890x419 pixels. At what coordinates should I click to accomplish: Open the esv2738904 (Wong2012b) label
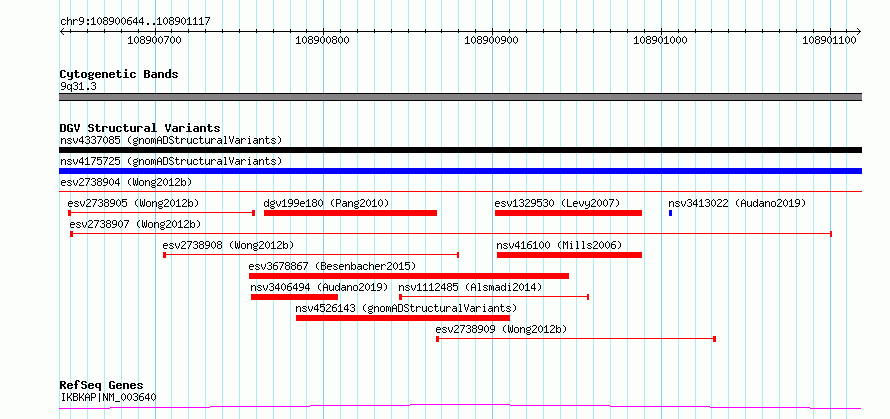click(126, 182)
